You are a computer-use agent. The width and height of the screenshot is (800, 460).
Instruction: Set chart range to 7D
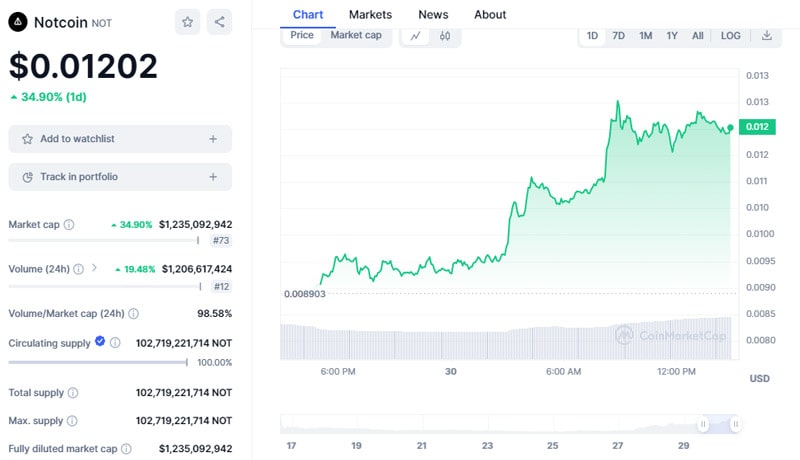(x=618, y=36)
